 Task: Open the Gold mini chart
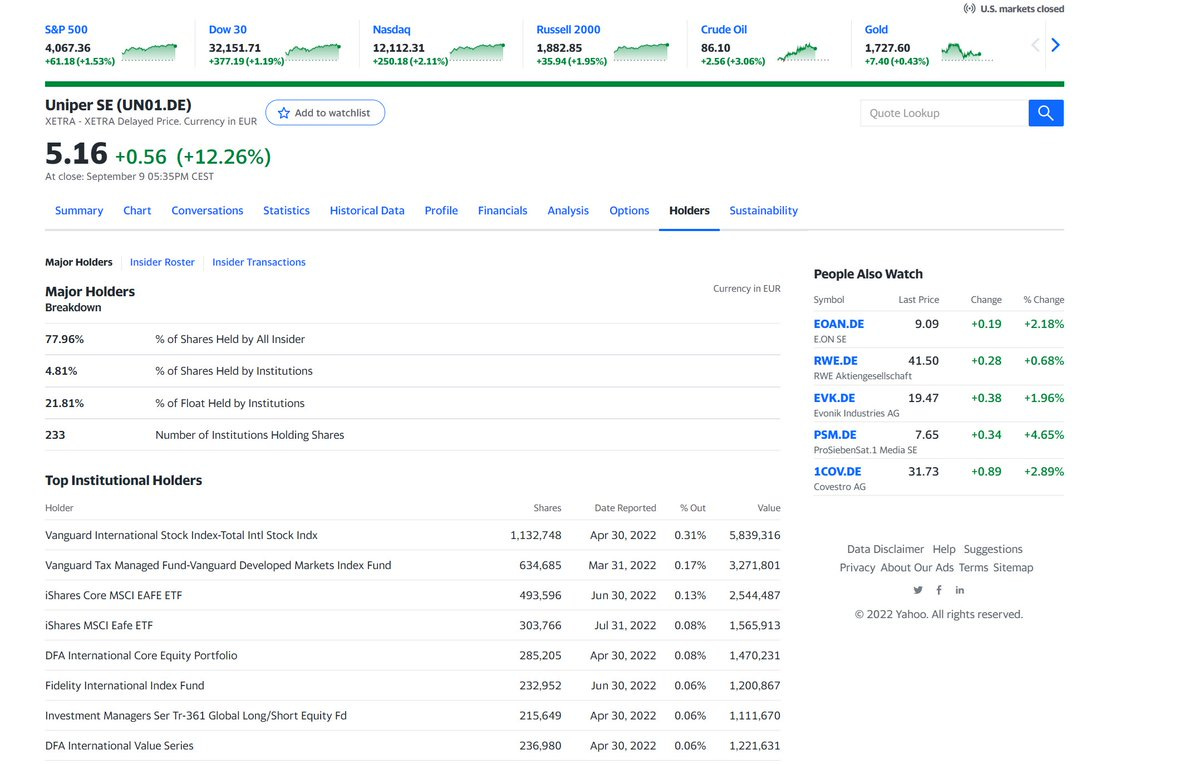tap(967, 52)
